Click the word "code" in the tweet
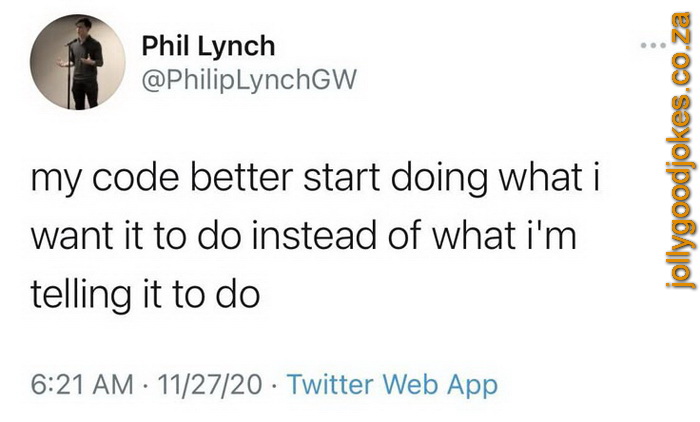This screenshot has width=700, height=422. coord(136,177)
